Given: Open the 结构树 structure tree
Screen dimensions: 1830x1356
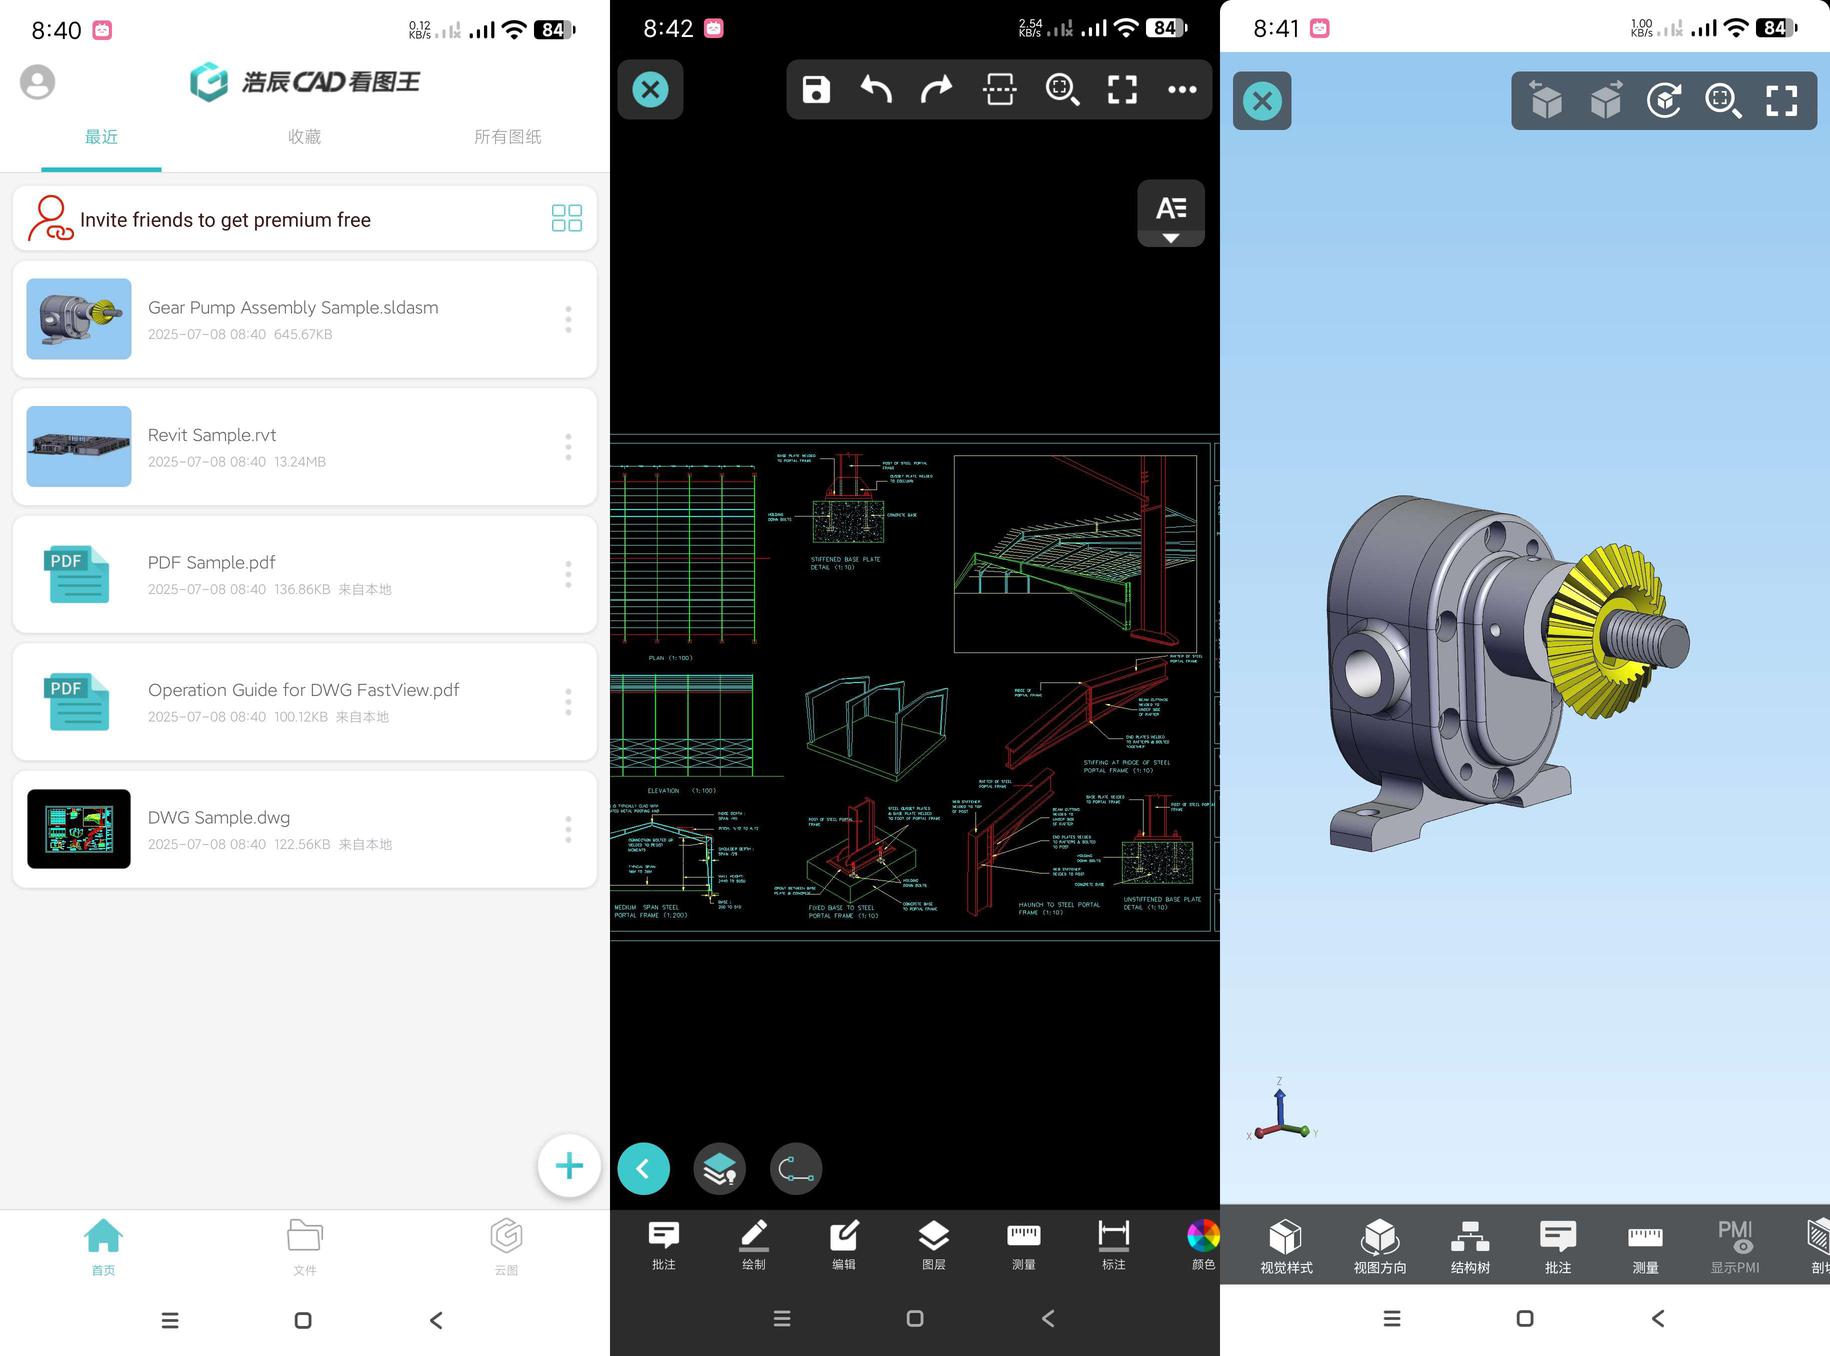Looking at the screenshot, I should (1470, 1247).
